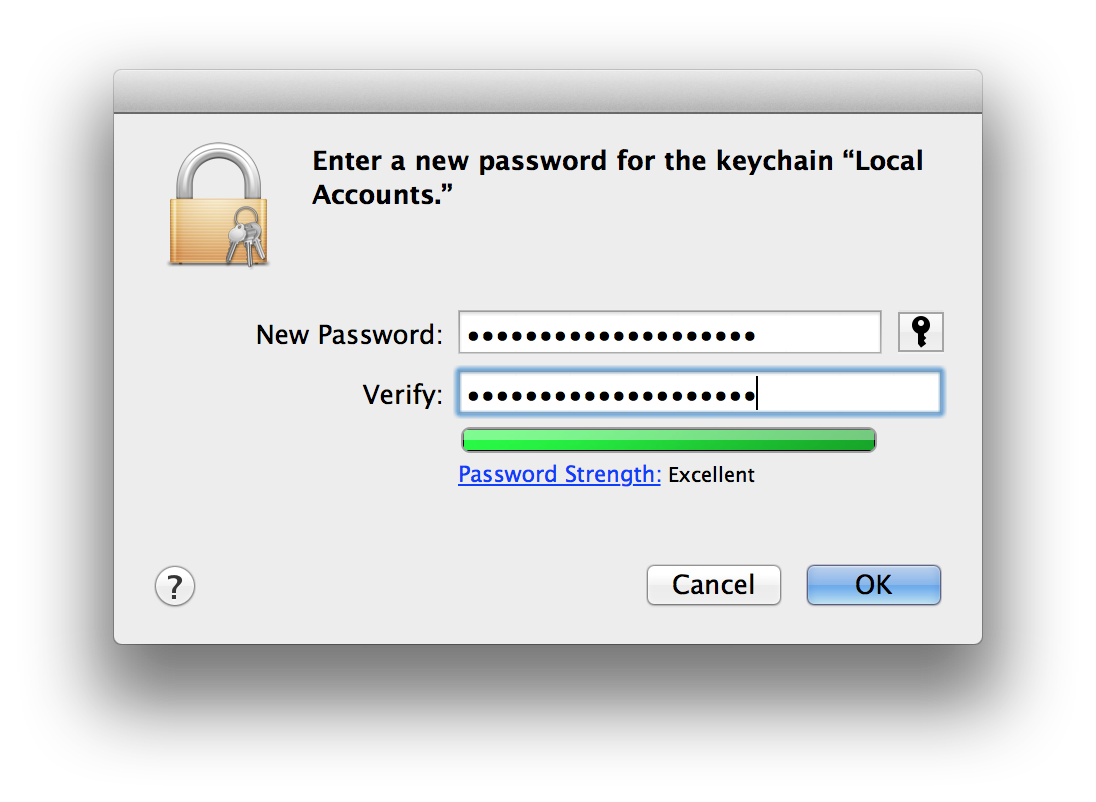The image size is (1096, 802).
Task: Click the word "Local" in the heading
Action: click(888, 162)
